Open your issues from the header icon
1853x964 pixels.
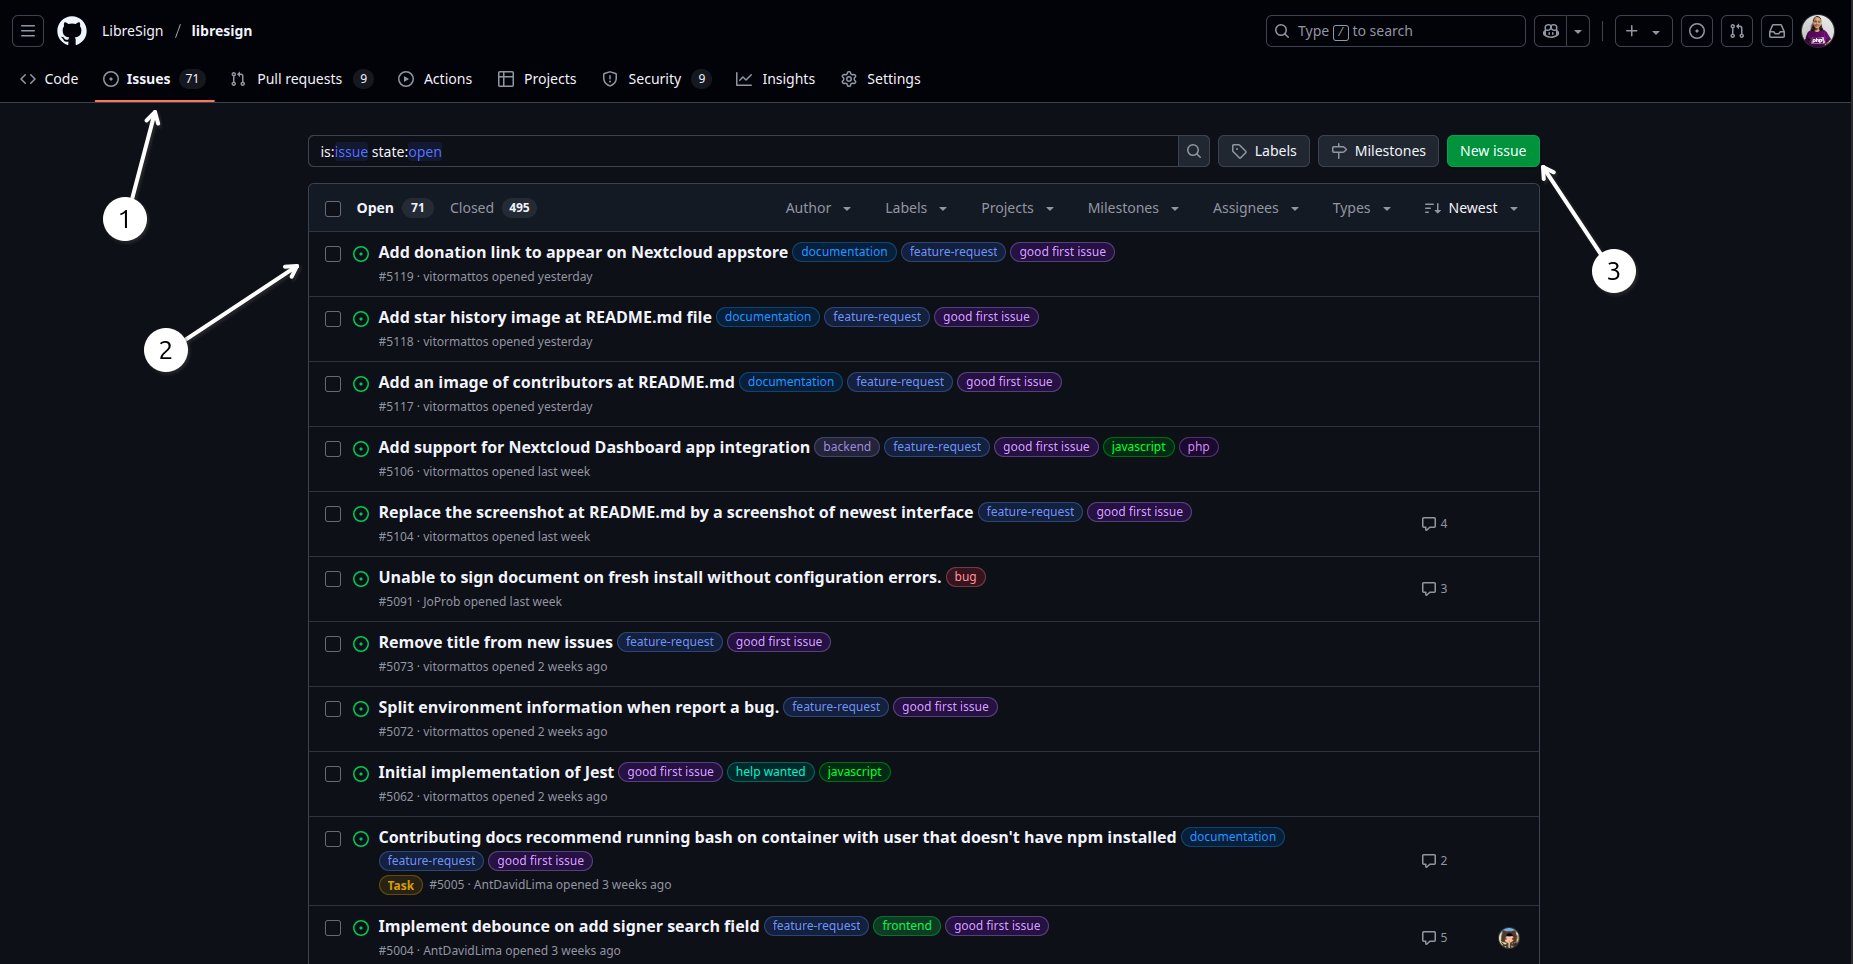pos(1697,31)
